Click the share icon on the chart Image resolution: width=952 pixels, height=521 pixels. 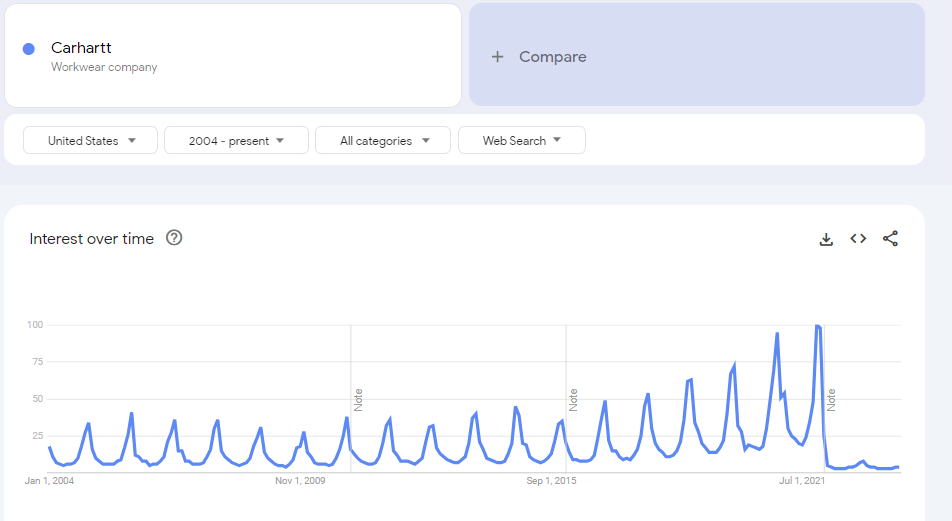[890, 239]
